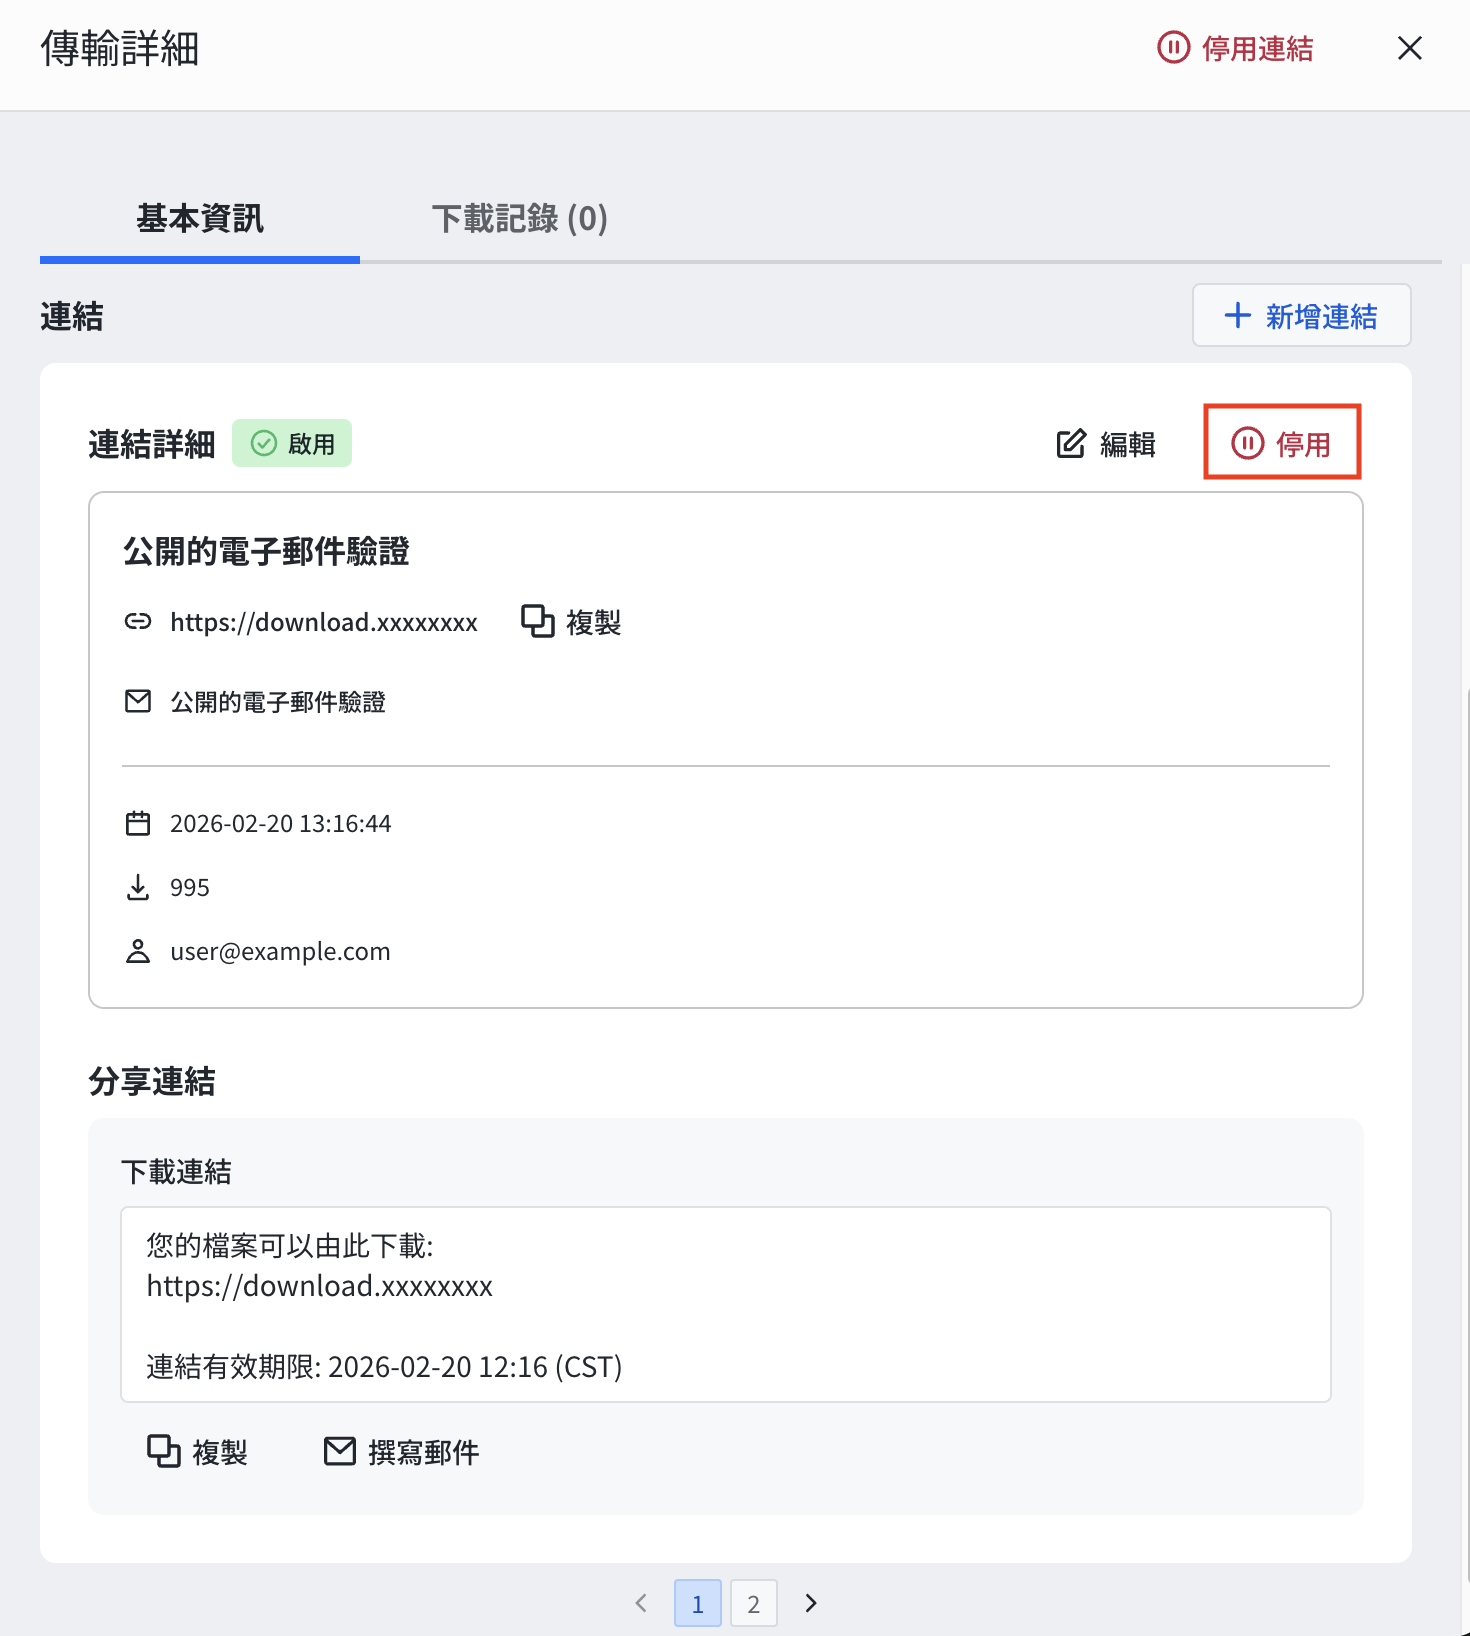The image size is (1470, 1636).
Task: Go to page 2 in pagination
Action: [x=754, y=1603]
